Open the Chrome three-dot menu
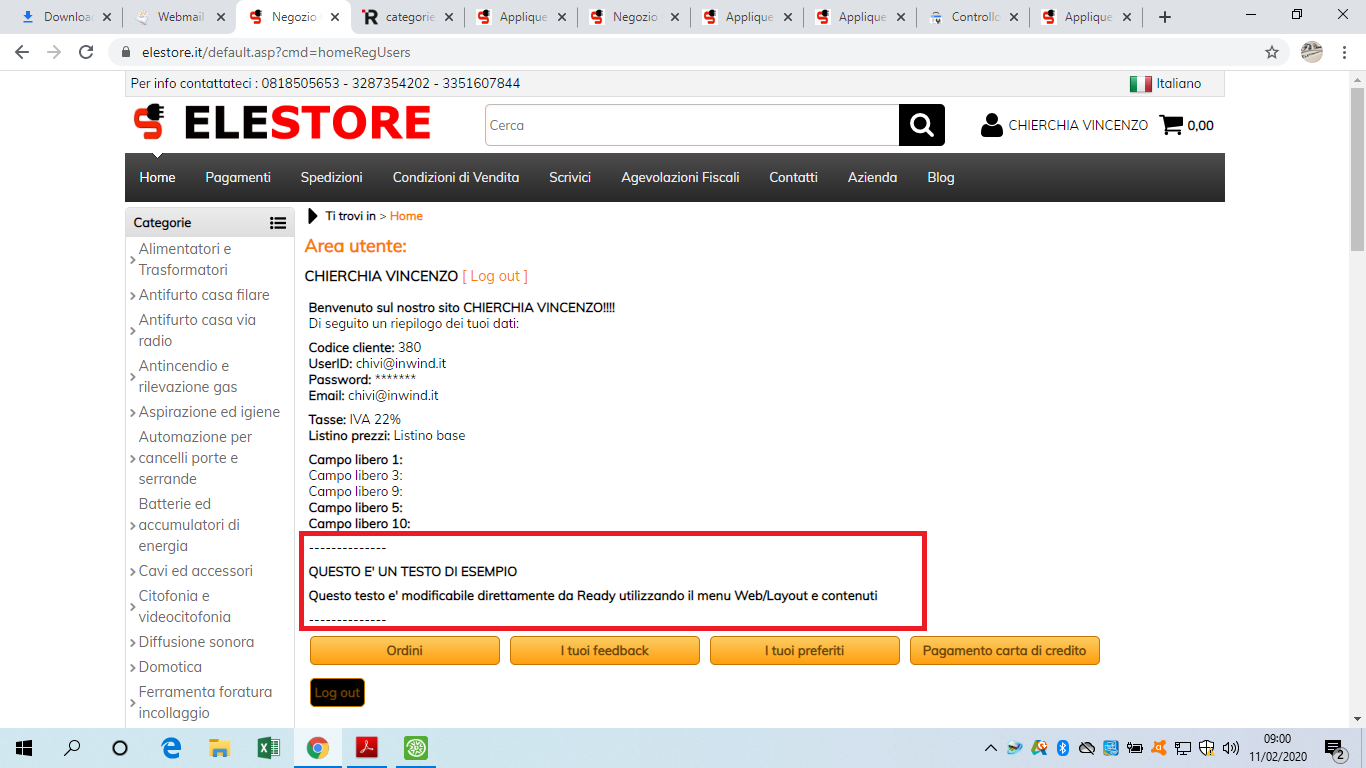The width and height of the screenshot is (1366, 768). pos(1345,52)
